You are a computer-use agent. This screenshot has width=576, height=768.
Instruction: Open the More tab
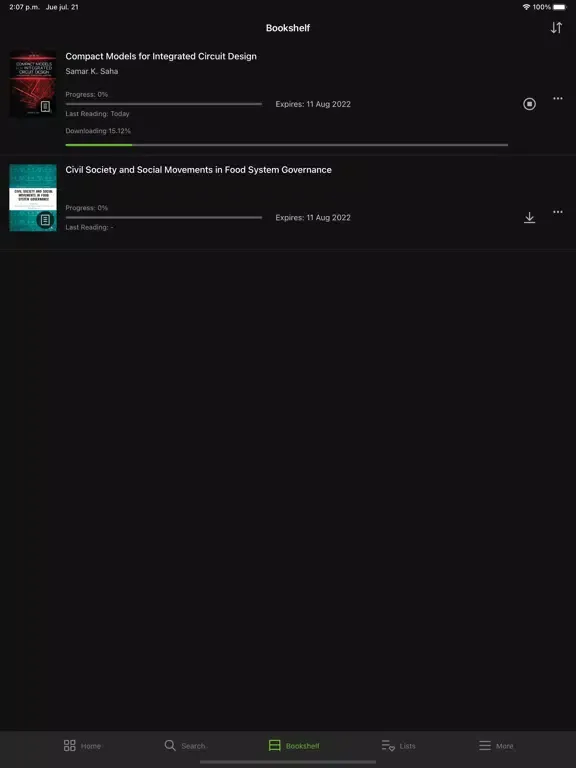click(x=496, y=745)
